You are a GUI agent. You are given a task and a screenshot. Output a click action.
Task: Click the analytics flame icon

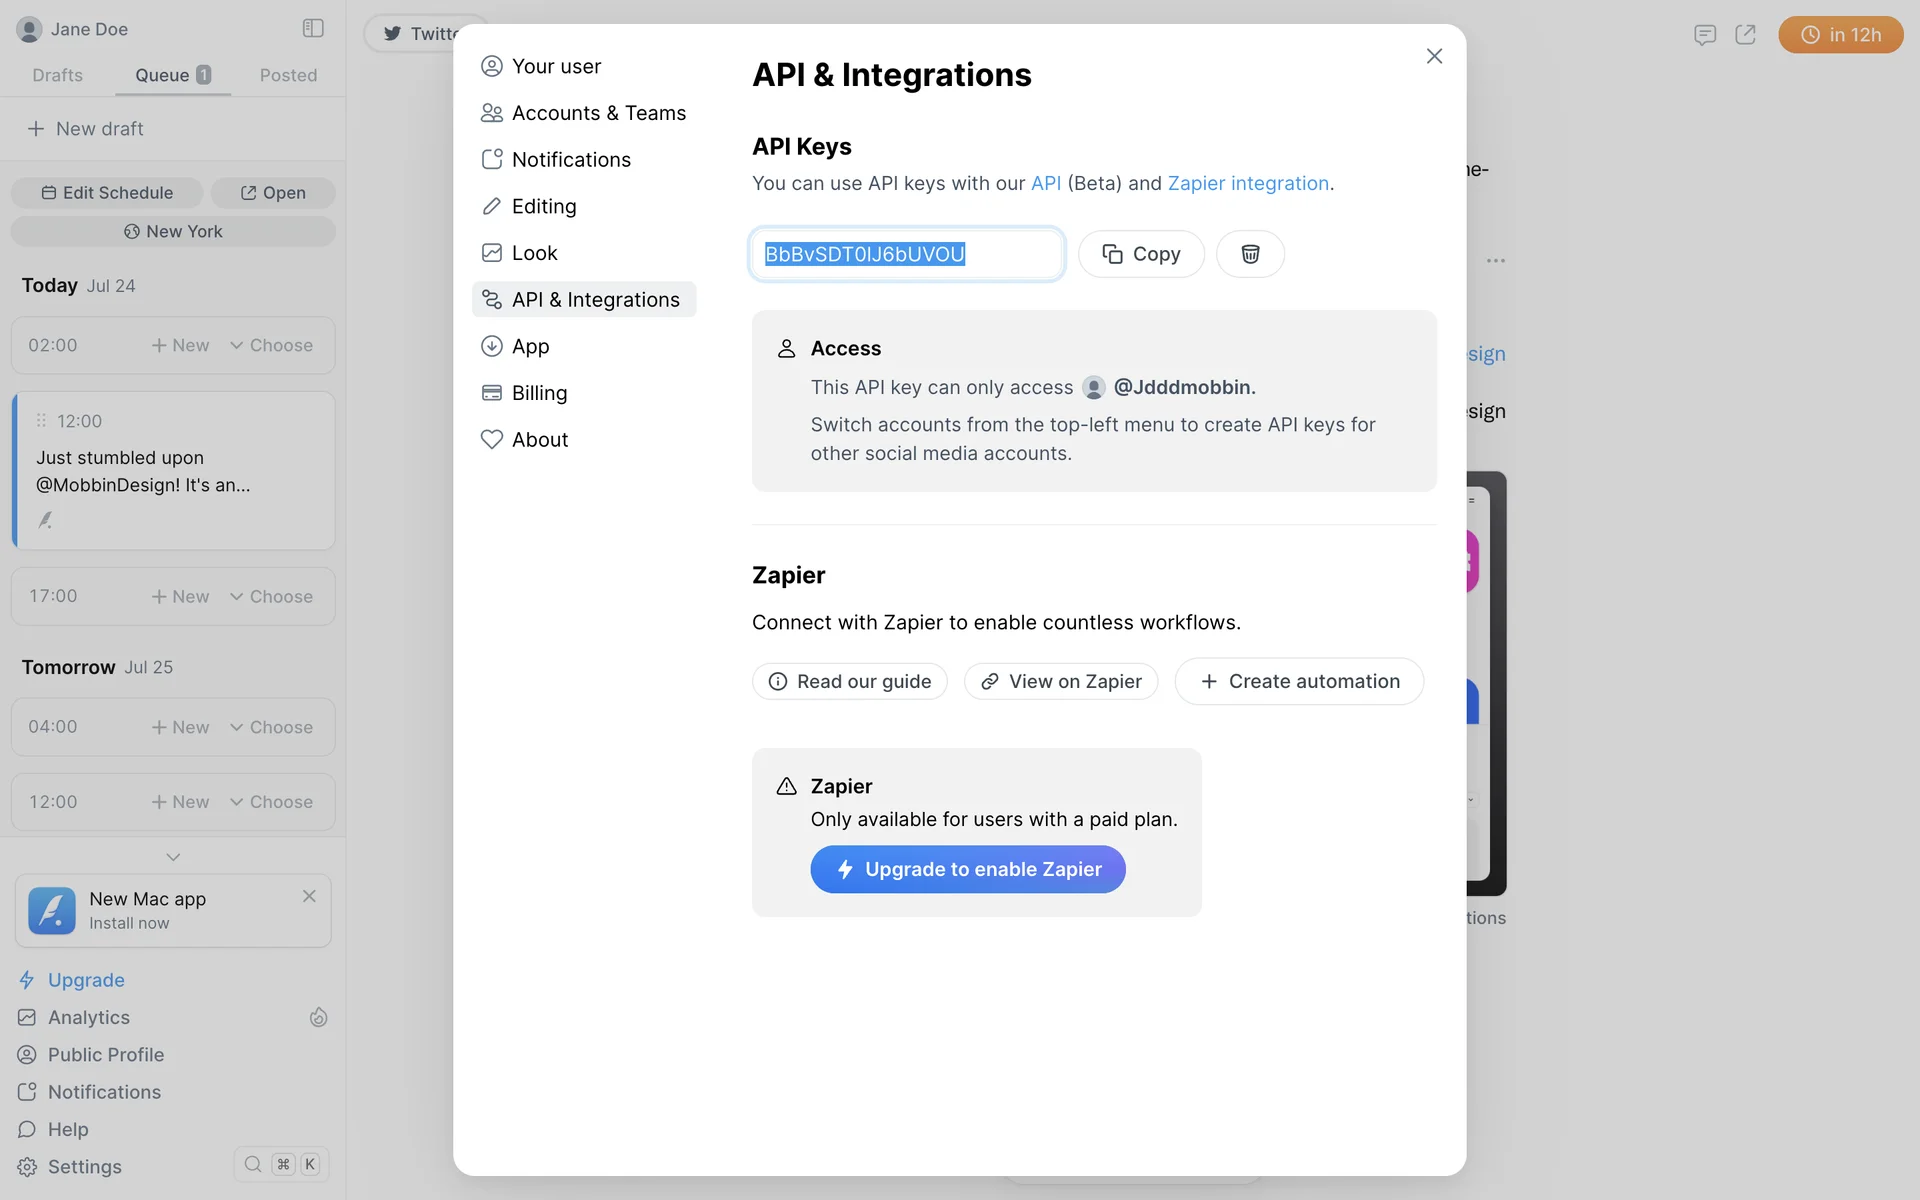click(318, 1017)
